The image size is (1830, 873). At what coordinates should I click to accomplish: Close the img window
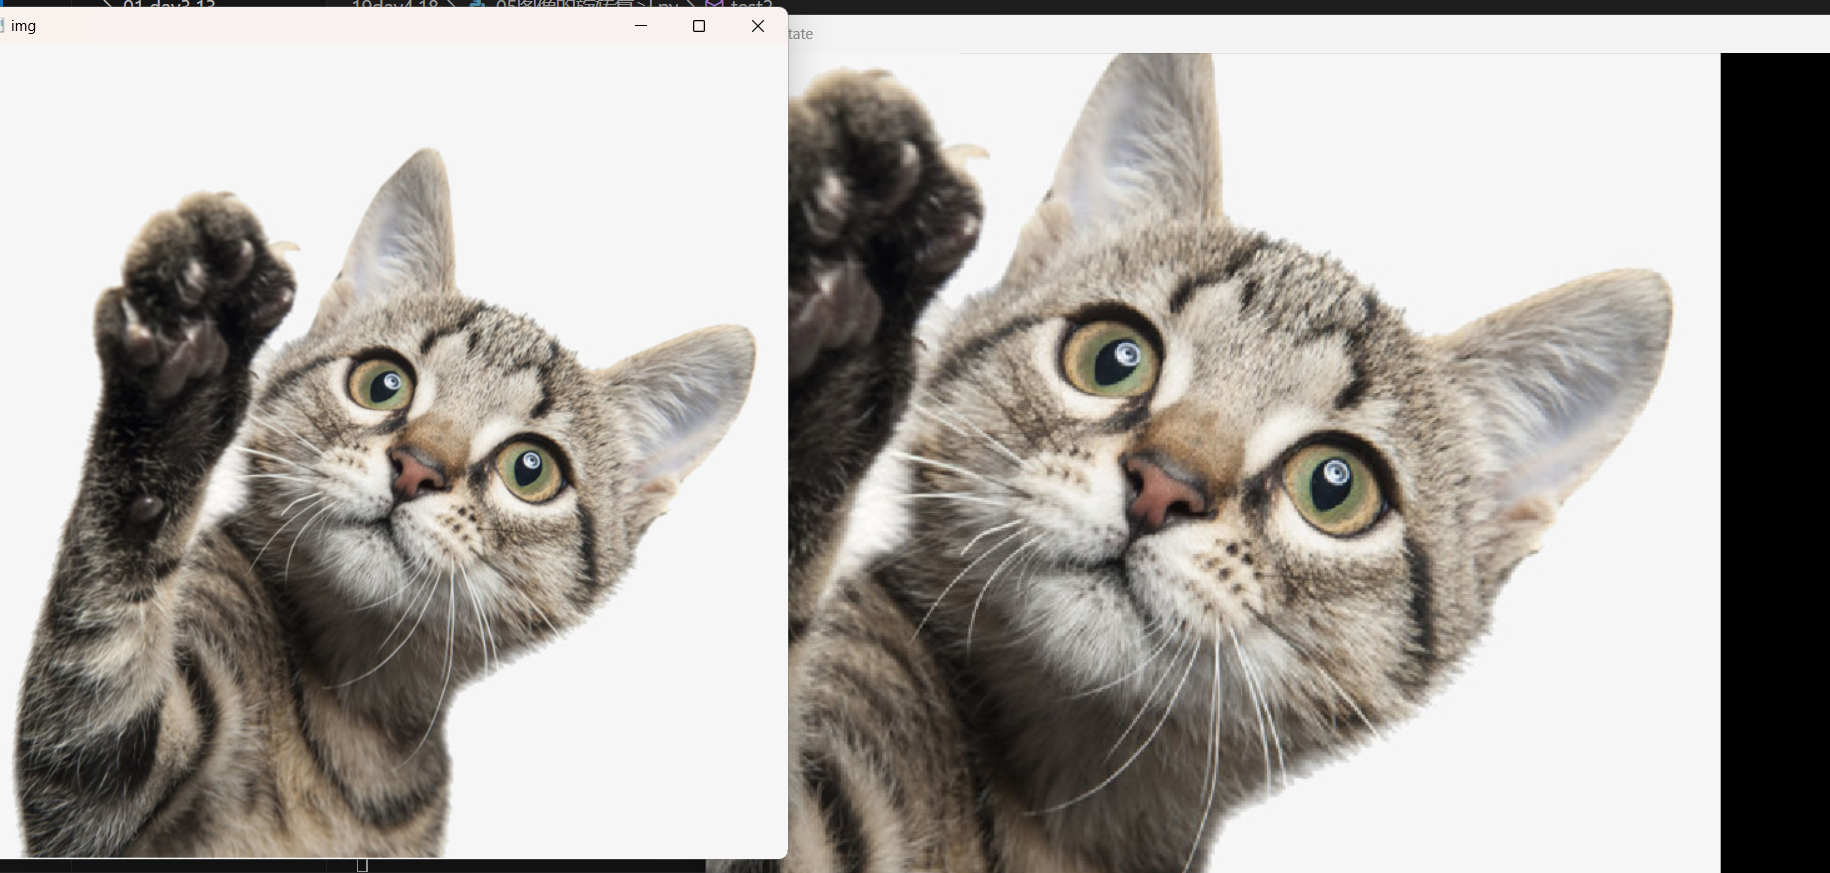click(758, 26)
